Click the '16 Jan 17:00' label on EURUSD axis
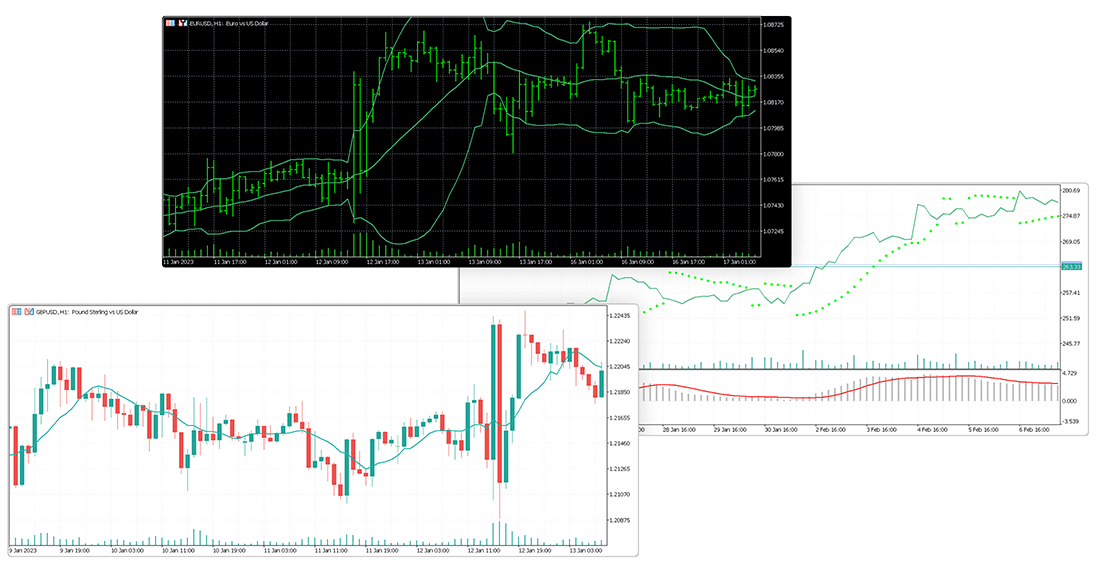Viewport: 1097px width, 569px height. (688, 262)
